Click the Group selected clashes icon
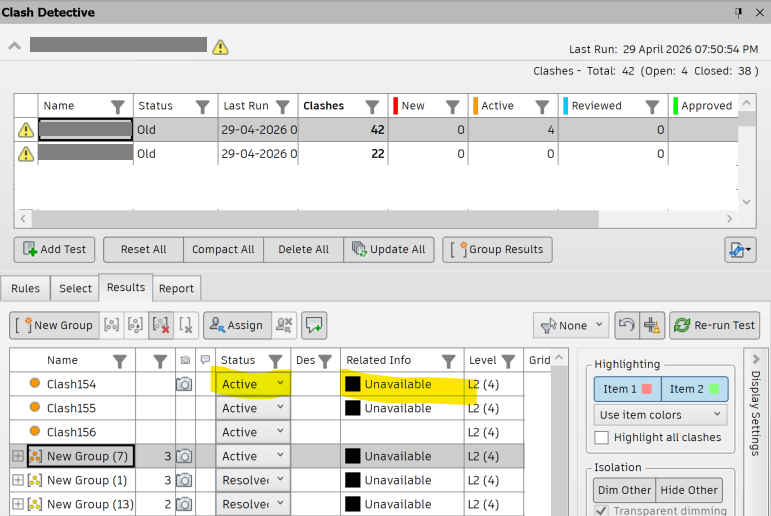The width and height of the screenshot is (771, 516). pos(112,325)
